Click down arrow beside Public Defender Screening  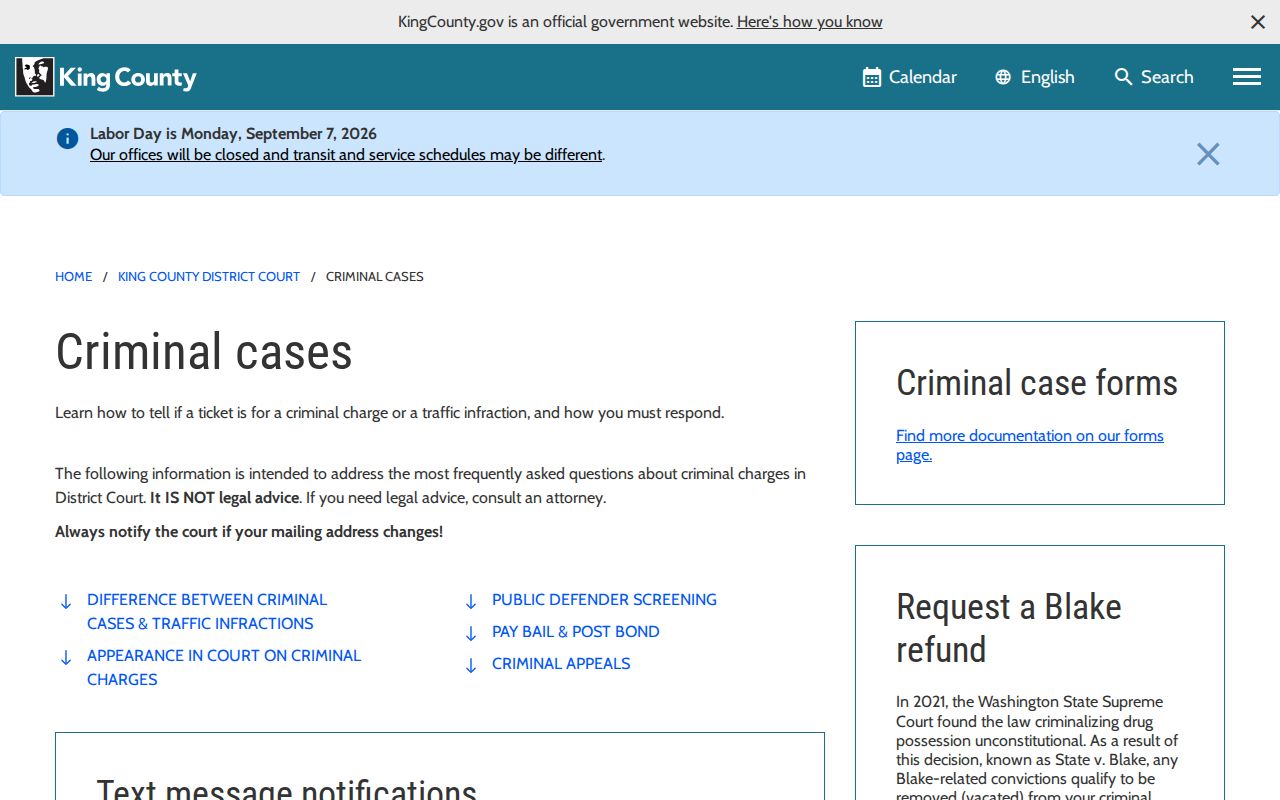(471, 602)
